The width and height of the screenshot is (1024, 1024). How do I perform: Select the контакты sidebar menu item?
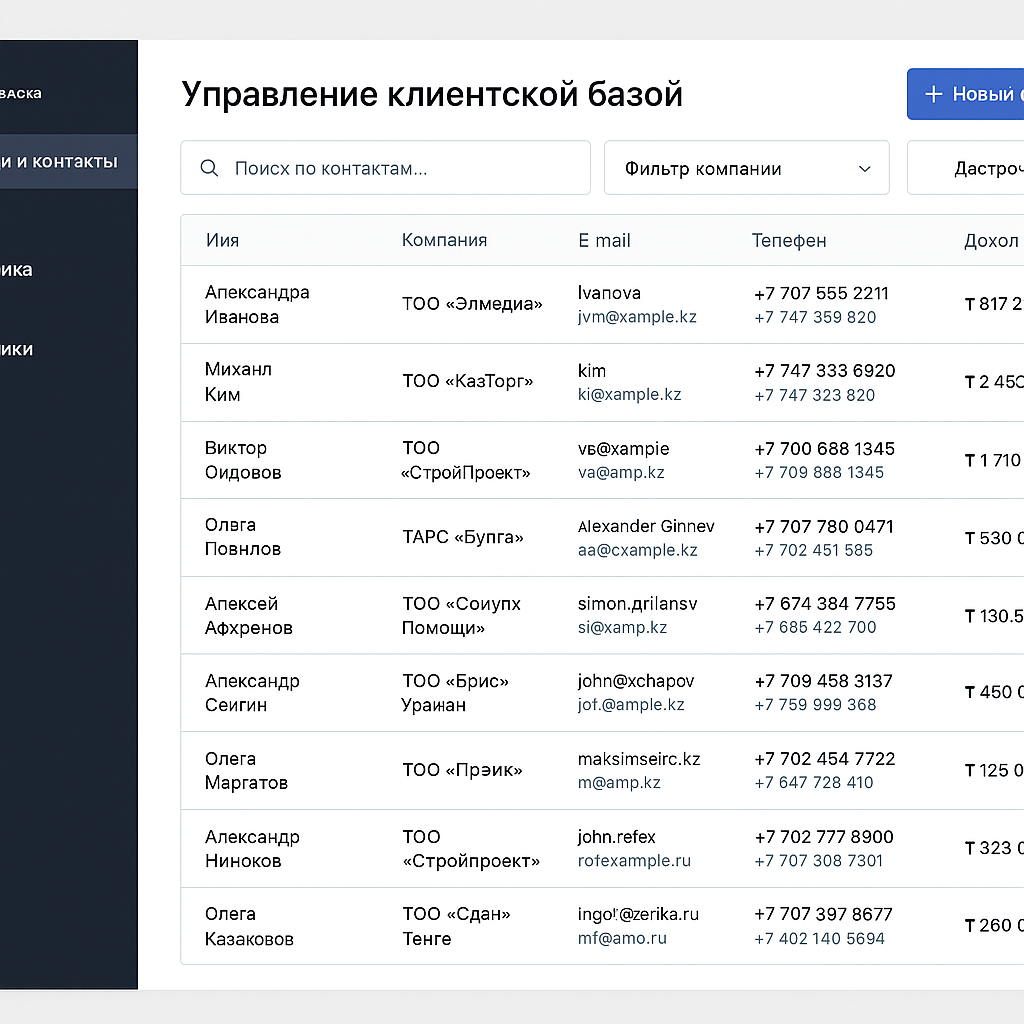69,161
